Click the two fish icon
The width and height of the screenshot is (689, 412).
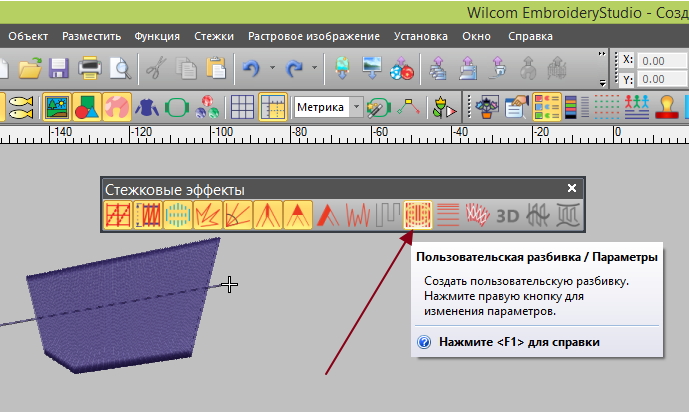[20, 107]
